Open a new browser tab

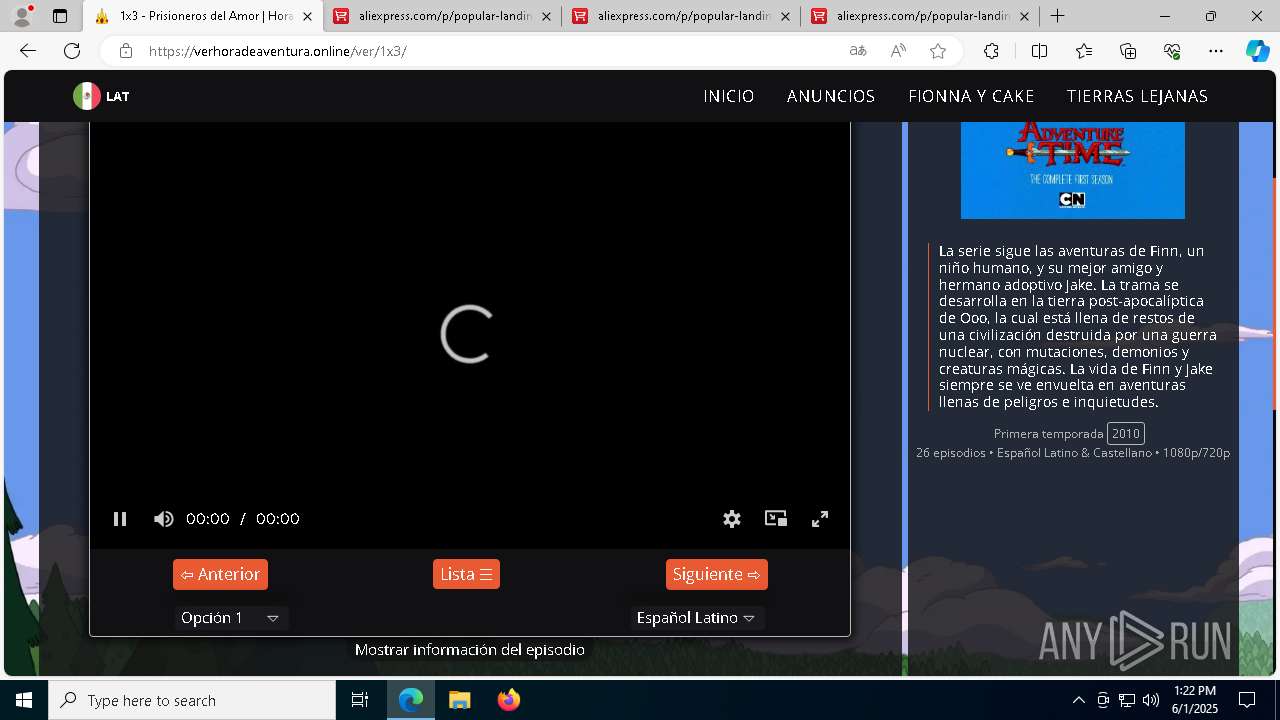coord(1057,16)
